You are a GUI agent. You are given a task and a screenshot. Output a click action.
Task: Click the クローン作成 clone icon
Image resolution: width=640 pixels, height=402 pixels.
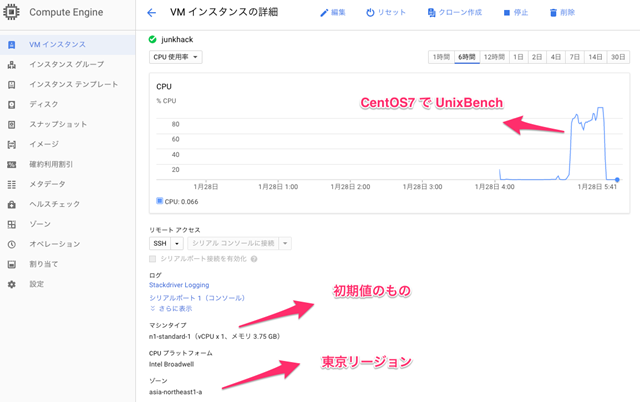point(431,13)
